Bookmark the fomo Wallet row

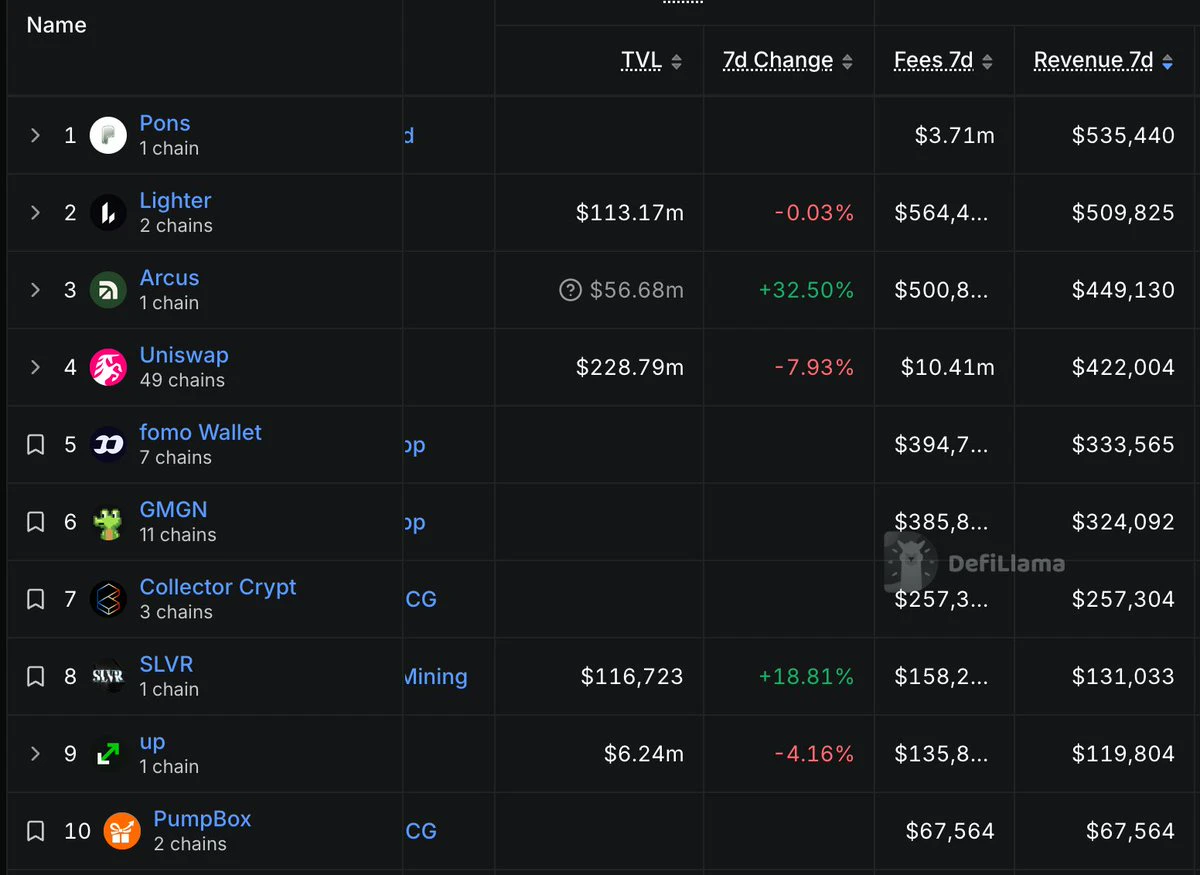35,444
